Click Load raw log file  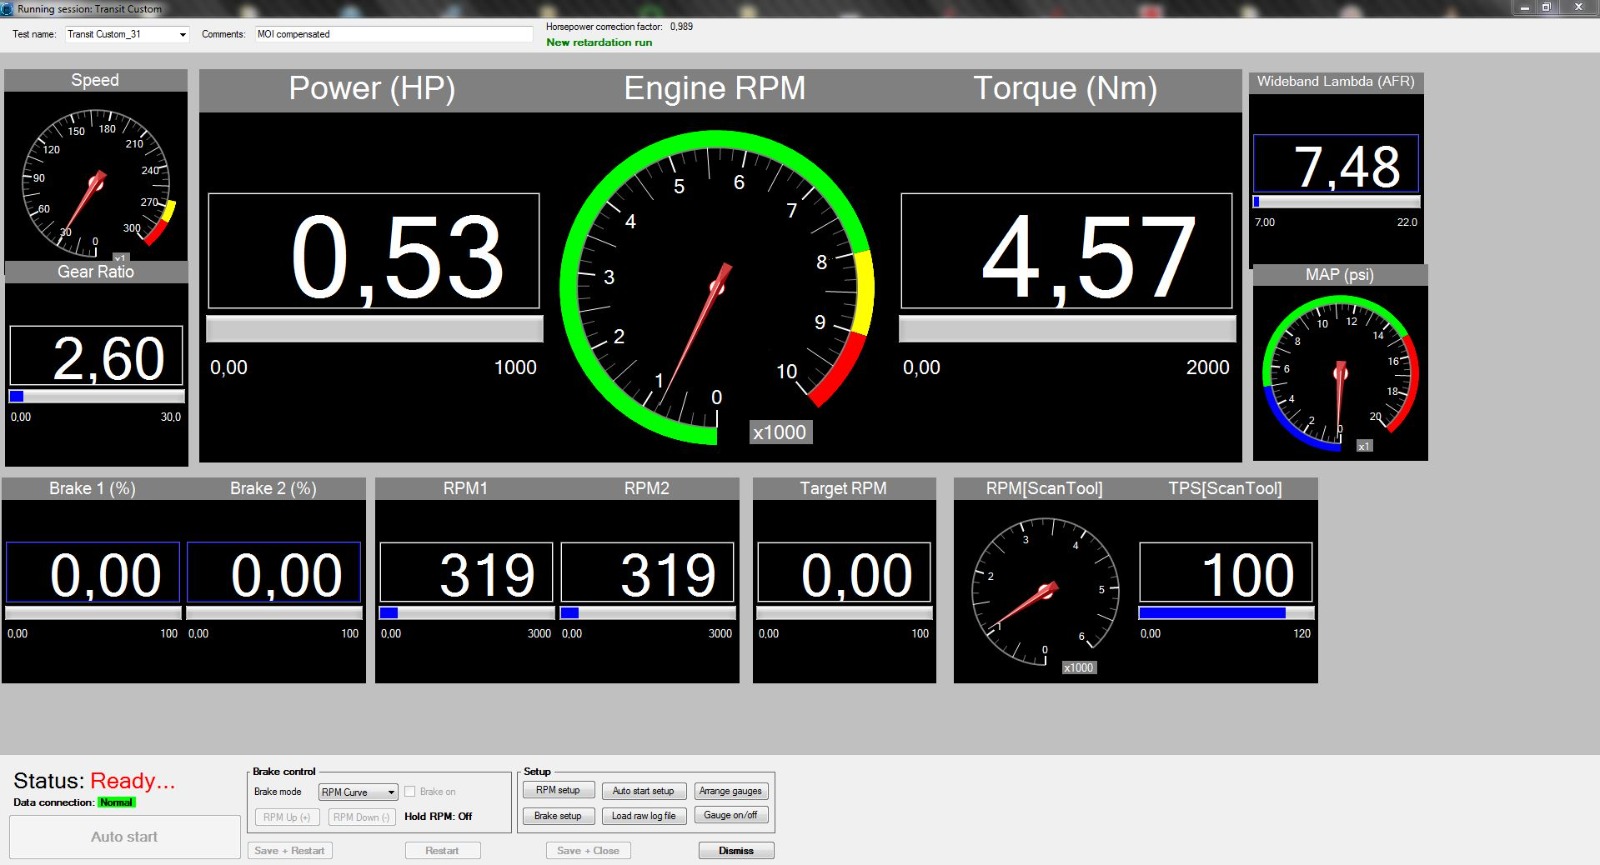click(644, 816)
